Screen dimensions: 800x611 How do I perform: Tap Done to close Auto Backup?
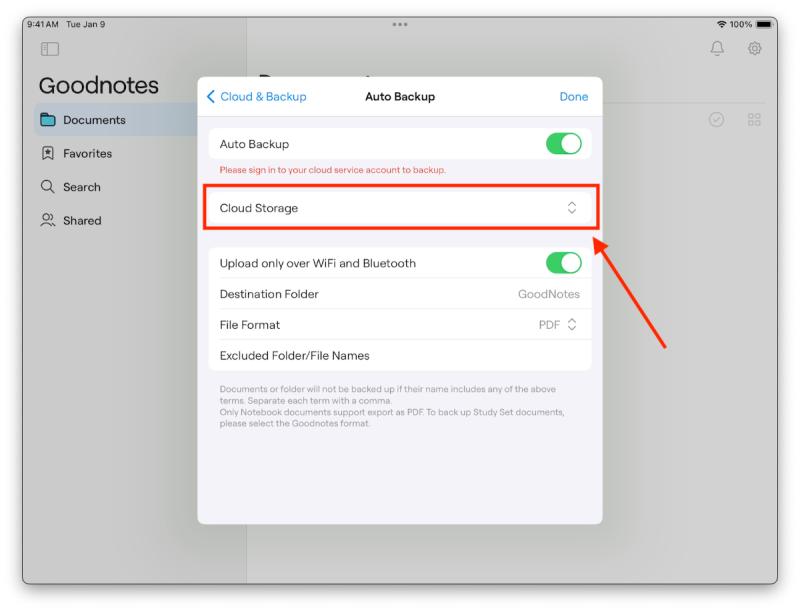(x=573, y=97)
